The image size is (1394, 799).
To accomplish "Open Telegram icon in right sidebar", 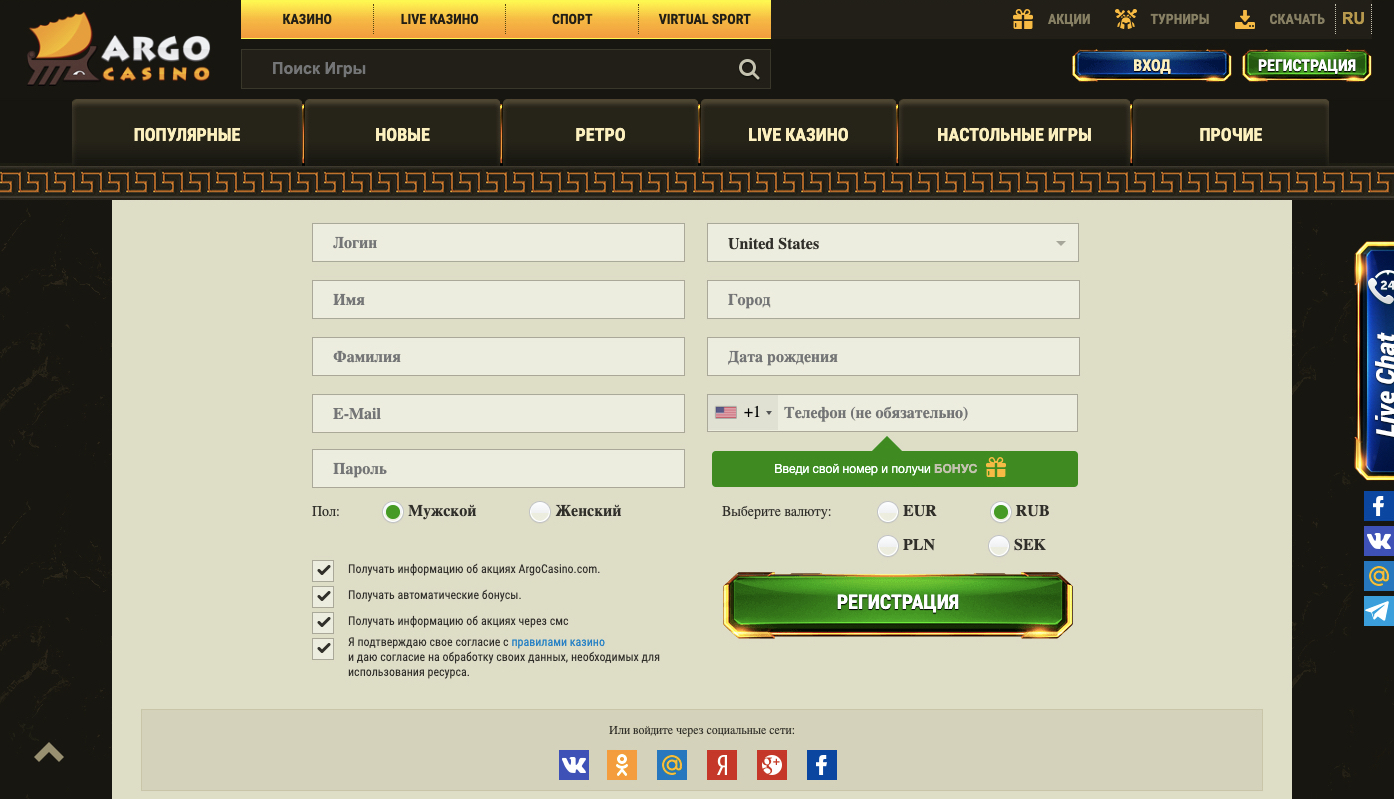I will point(1378,611).
